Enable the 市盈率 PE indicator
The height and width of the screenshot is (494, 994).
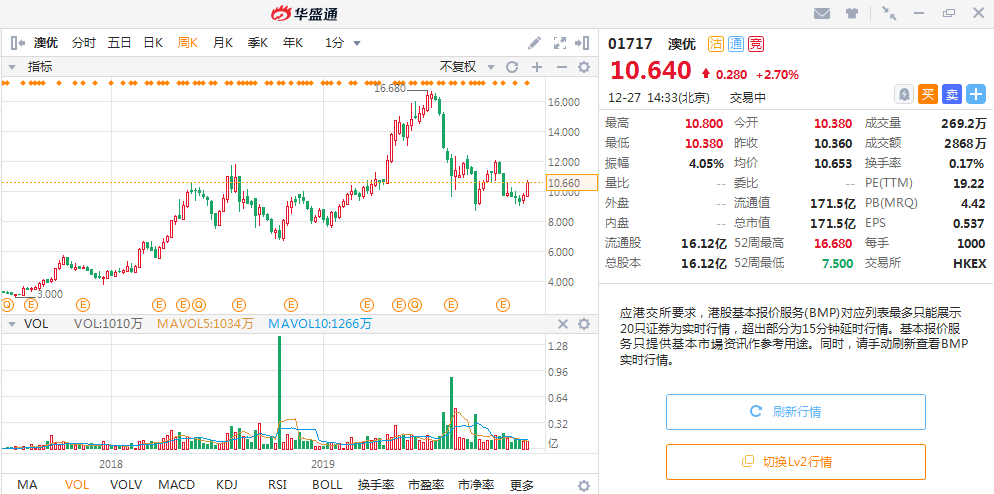tap(427, 485)
